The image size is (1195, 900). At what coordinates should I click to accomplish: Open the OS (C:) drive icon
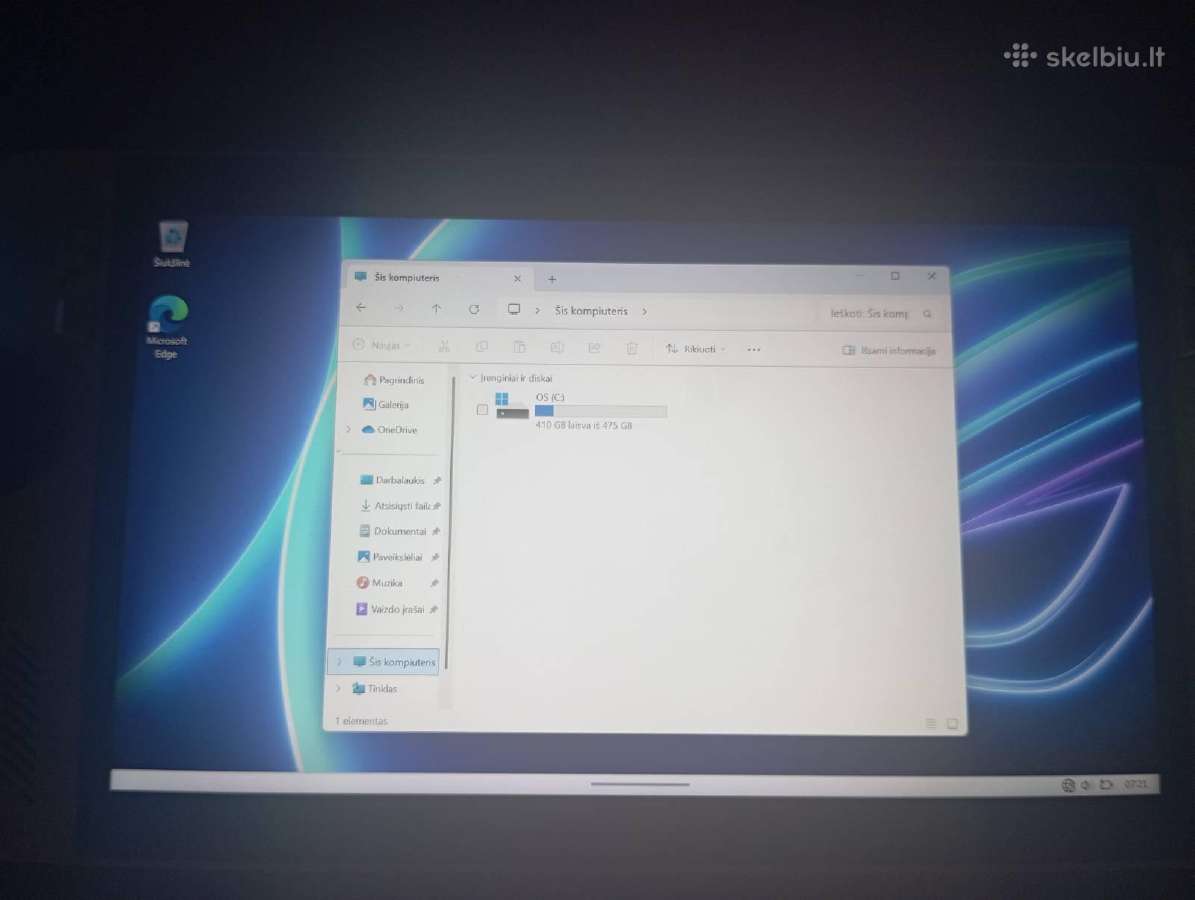point(511,405)
